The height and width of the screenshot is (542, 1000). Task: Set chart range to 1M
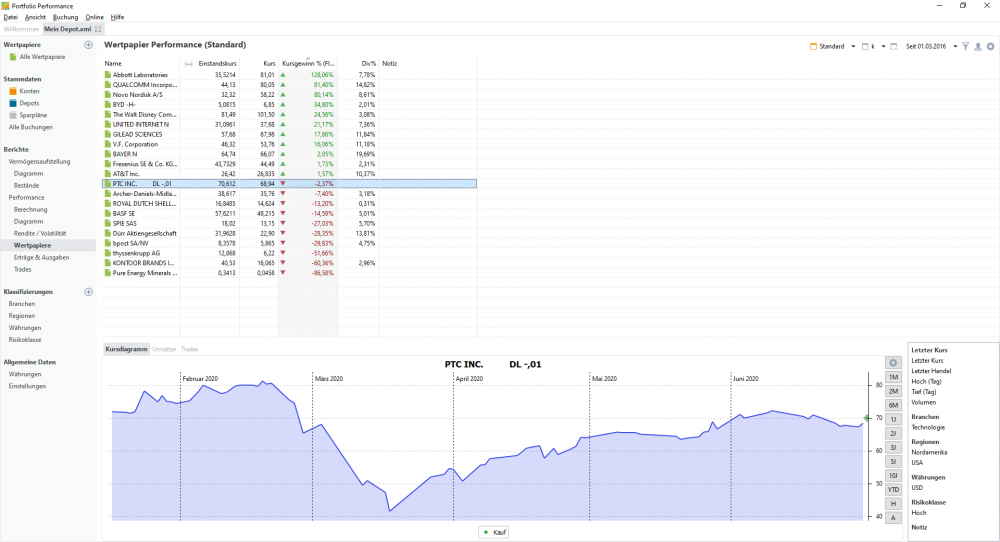pos(893,377)
